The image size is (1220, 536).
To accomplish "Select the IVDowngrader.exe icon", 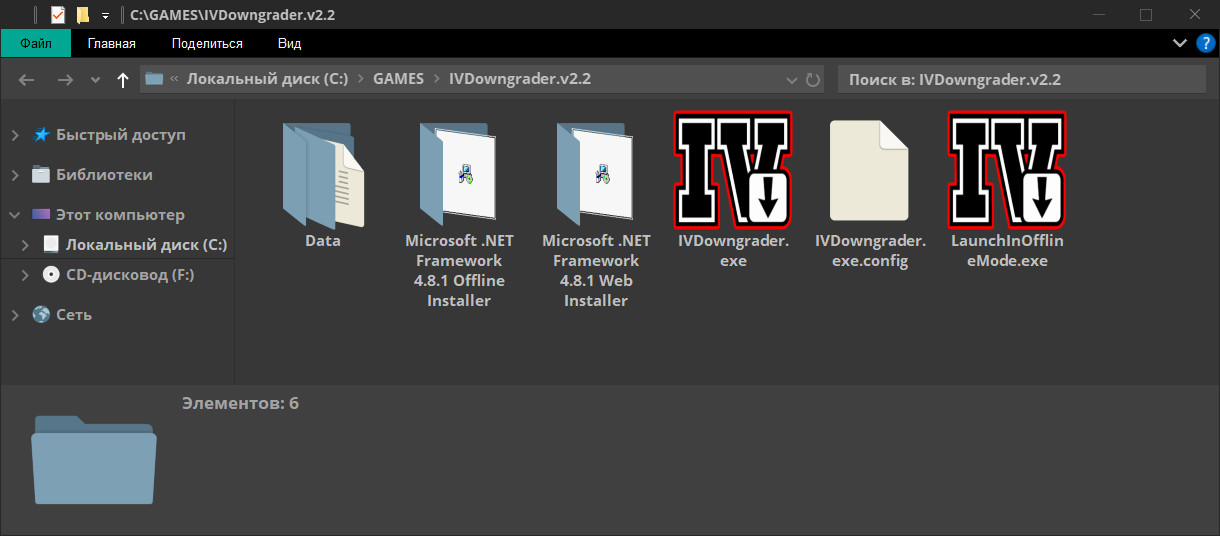I will 733,168.
